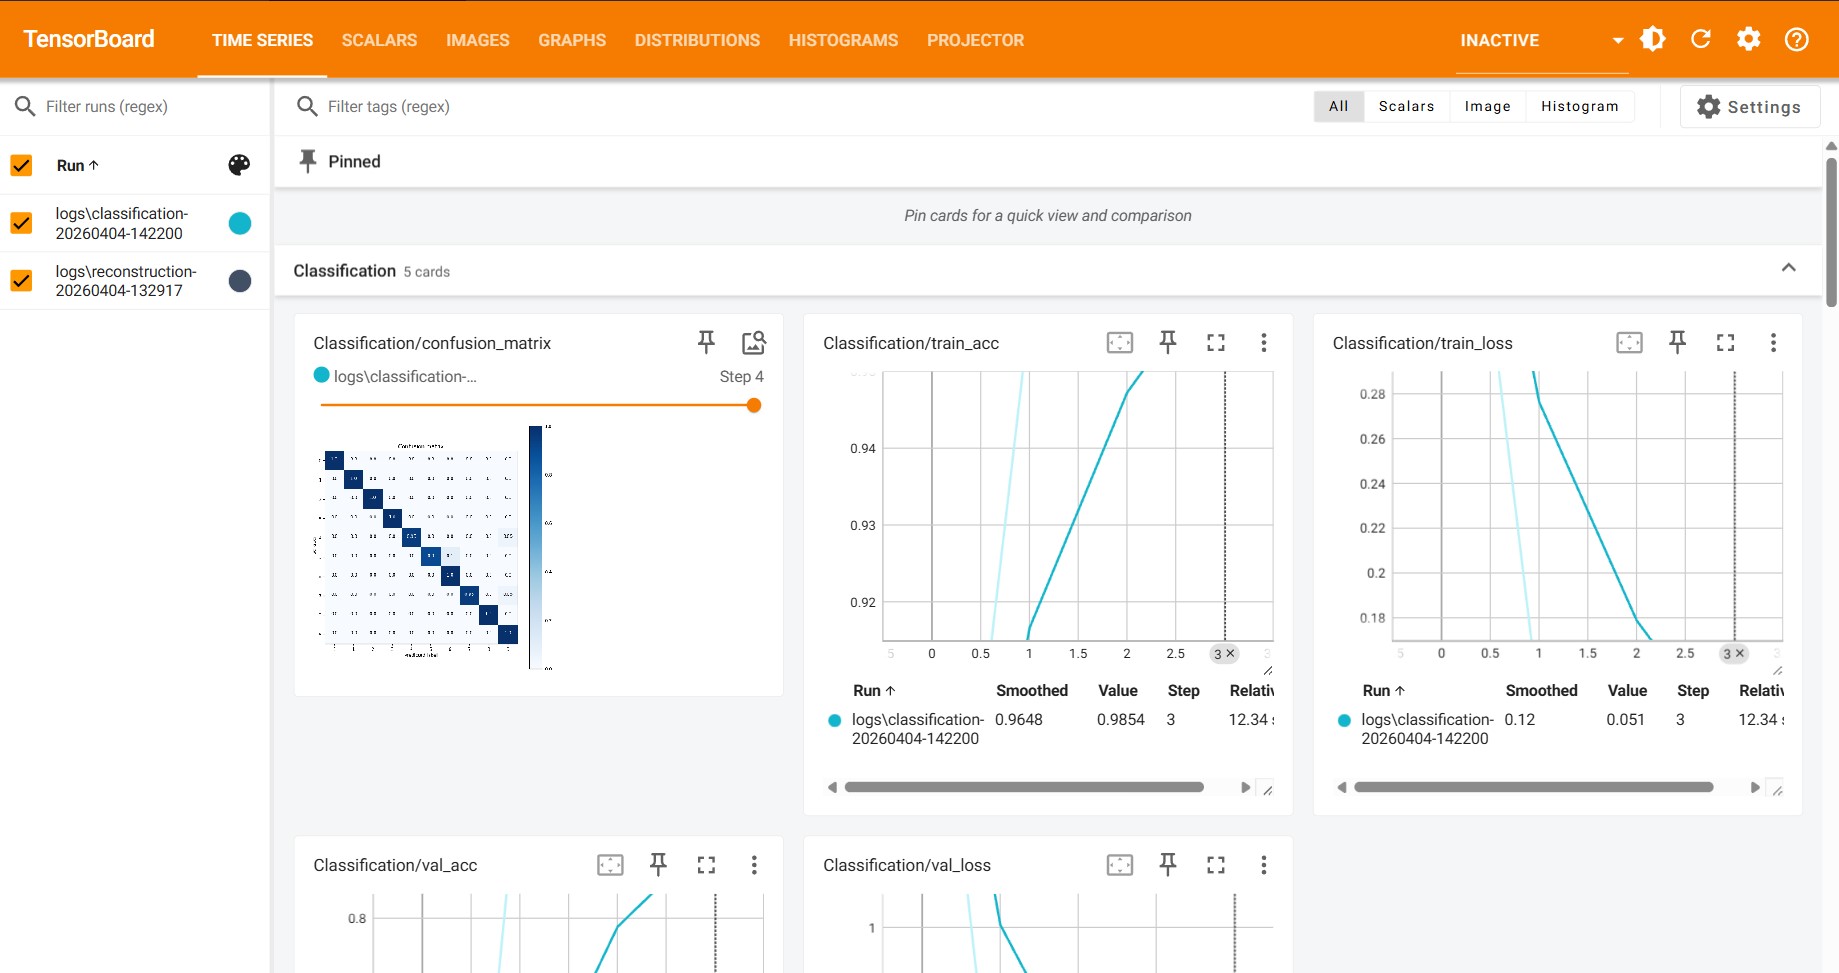View confusion_matrix image at actual size
Image resolution: width=1839 pixels, height=973 pixels.
tap(753, 342)
